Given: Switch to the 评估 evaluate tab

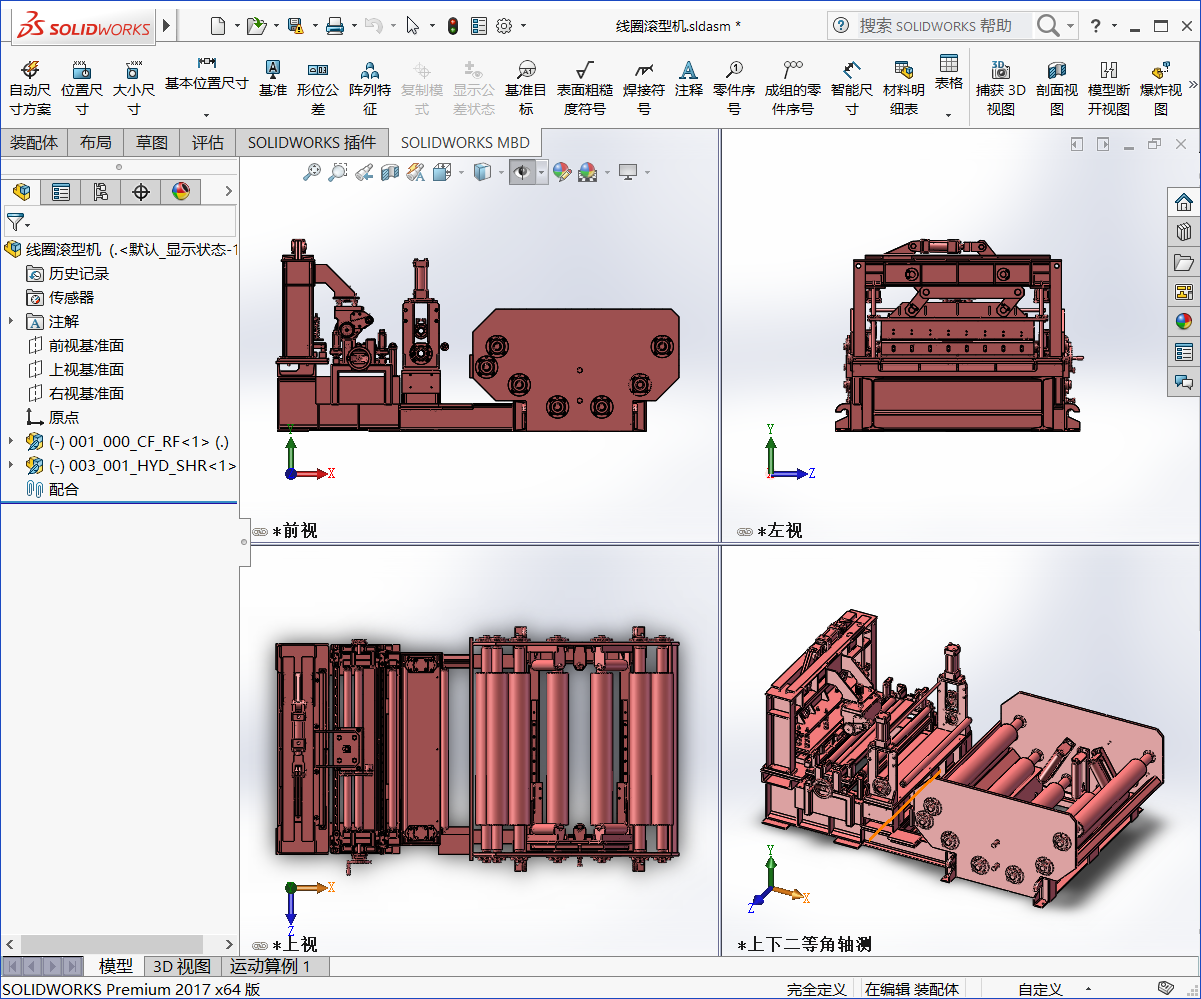Looking at the screenshot, I should coord(208,142).
